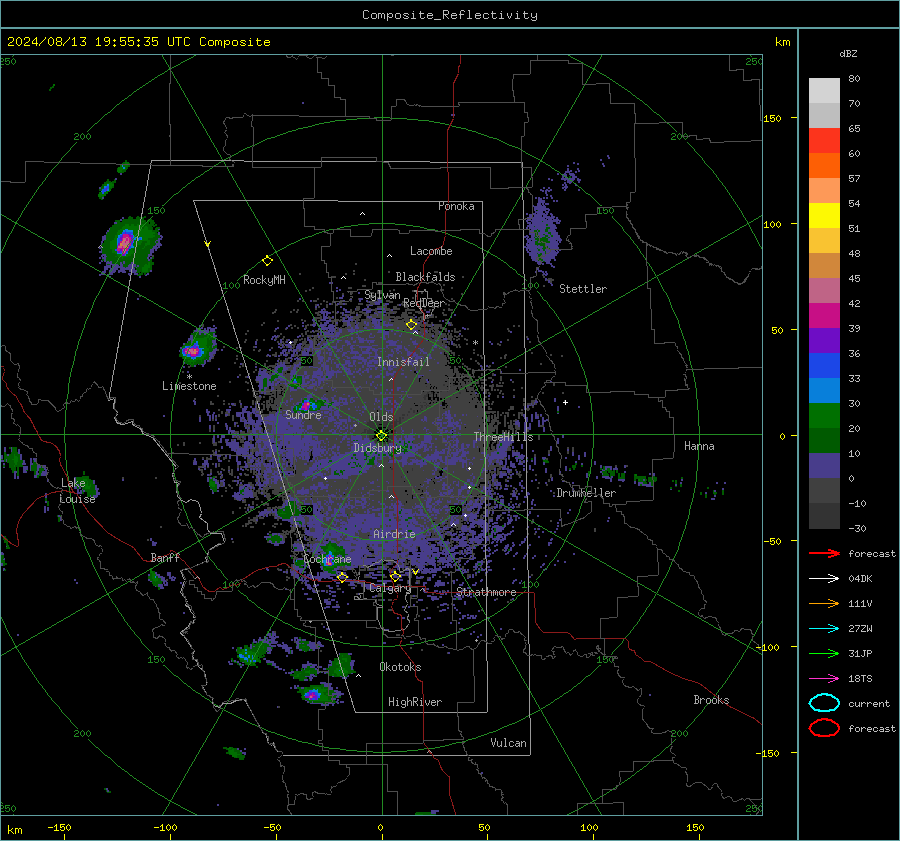900x841 pixels.
Task: Click the Sylvan town label
Action: click(382, 295)
